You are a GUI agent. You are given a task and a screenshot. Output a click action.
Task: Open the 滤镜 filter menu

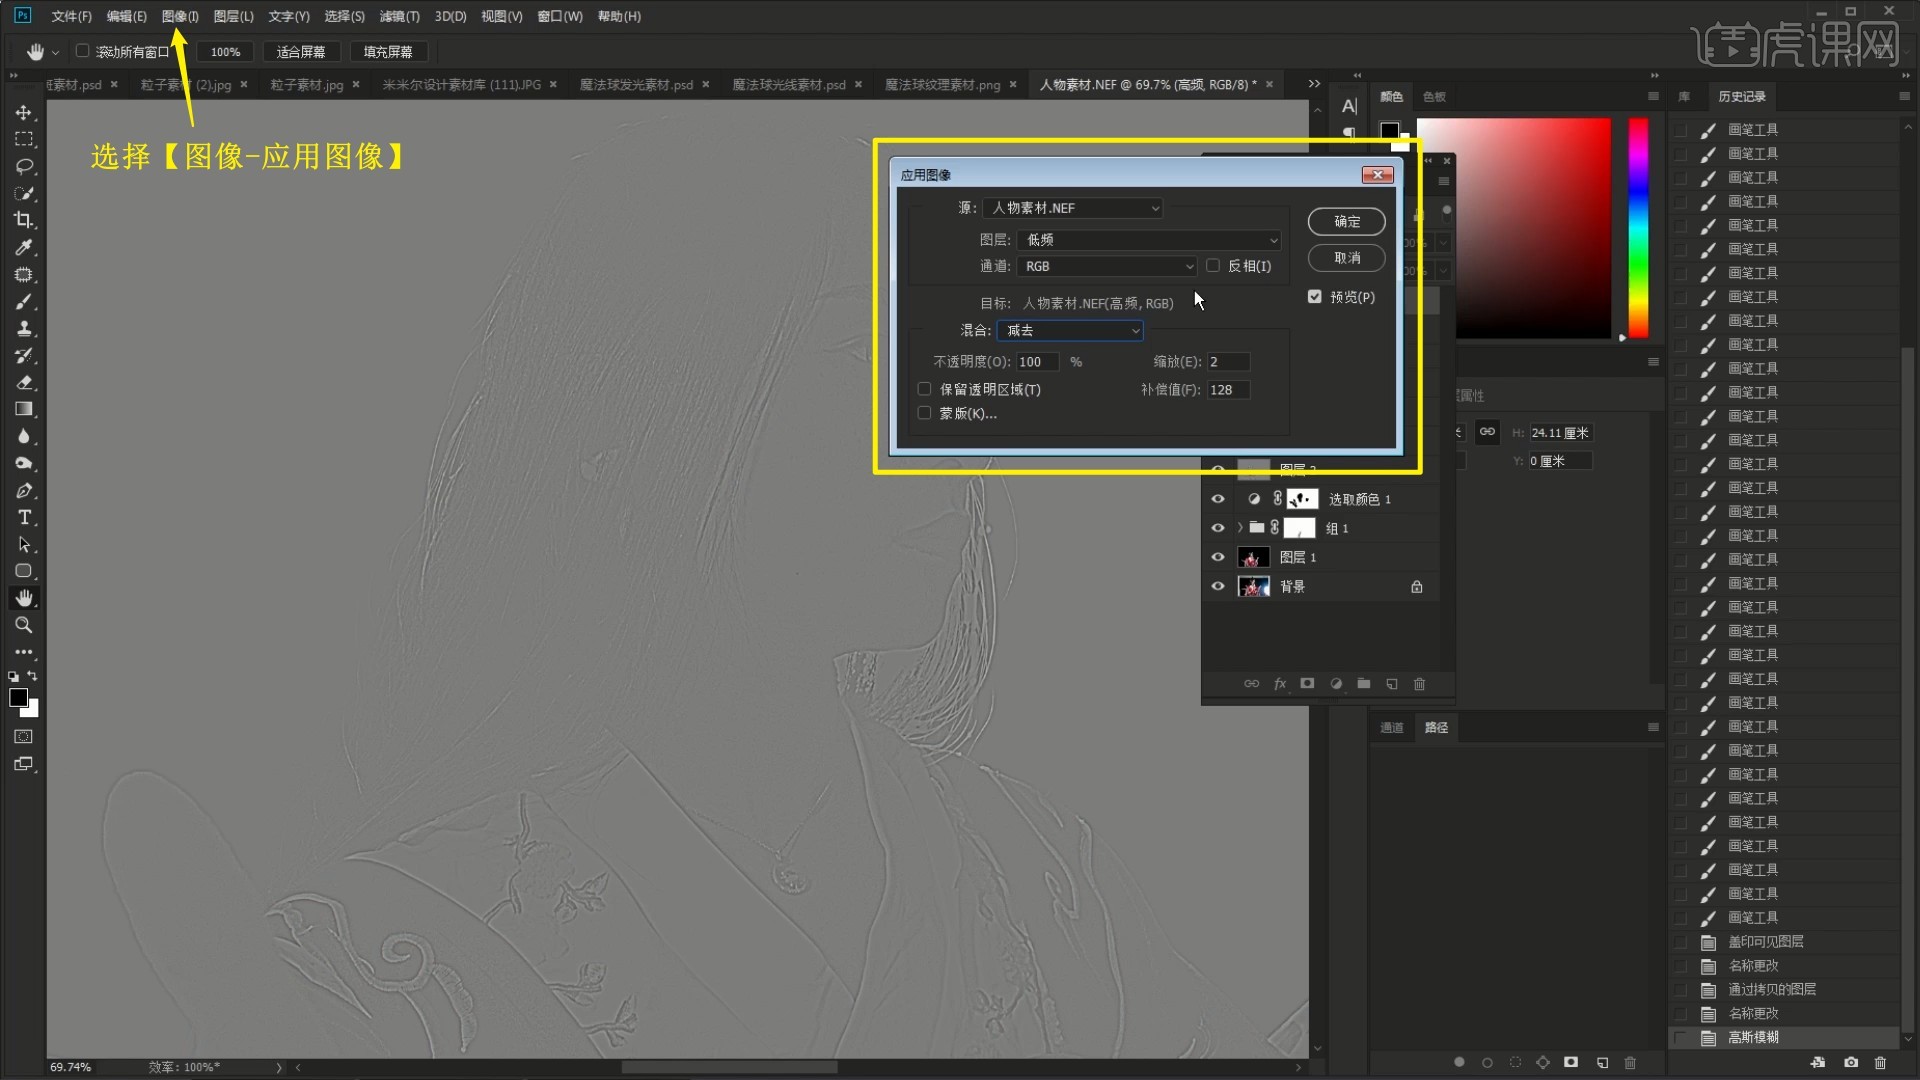point(398,16)
